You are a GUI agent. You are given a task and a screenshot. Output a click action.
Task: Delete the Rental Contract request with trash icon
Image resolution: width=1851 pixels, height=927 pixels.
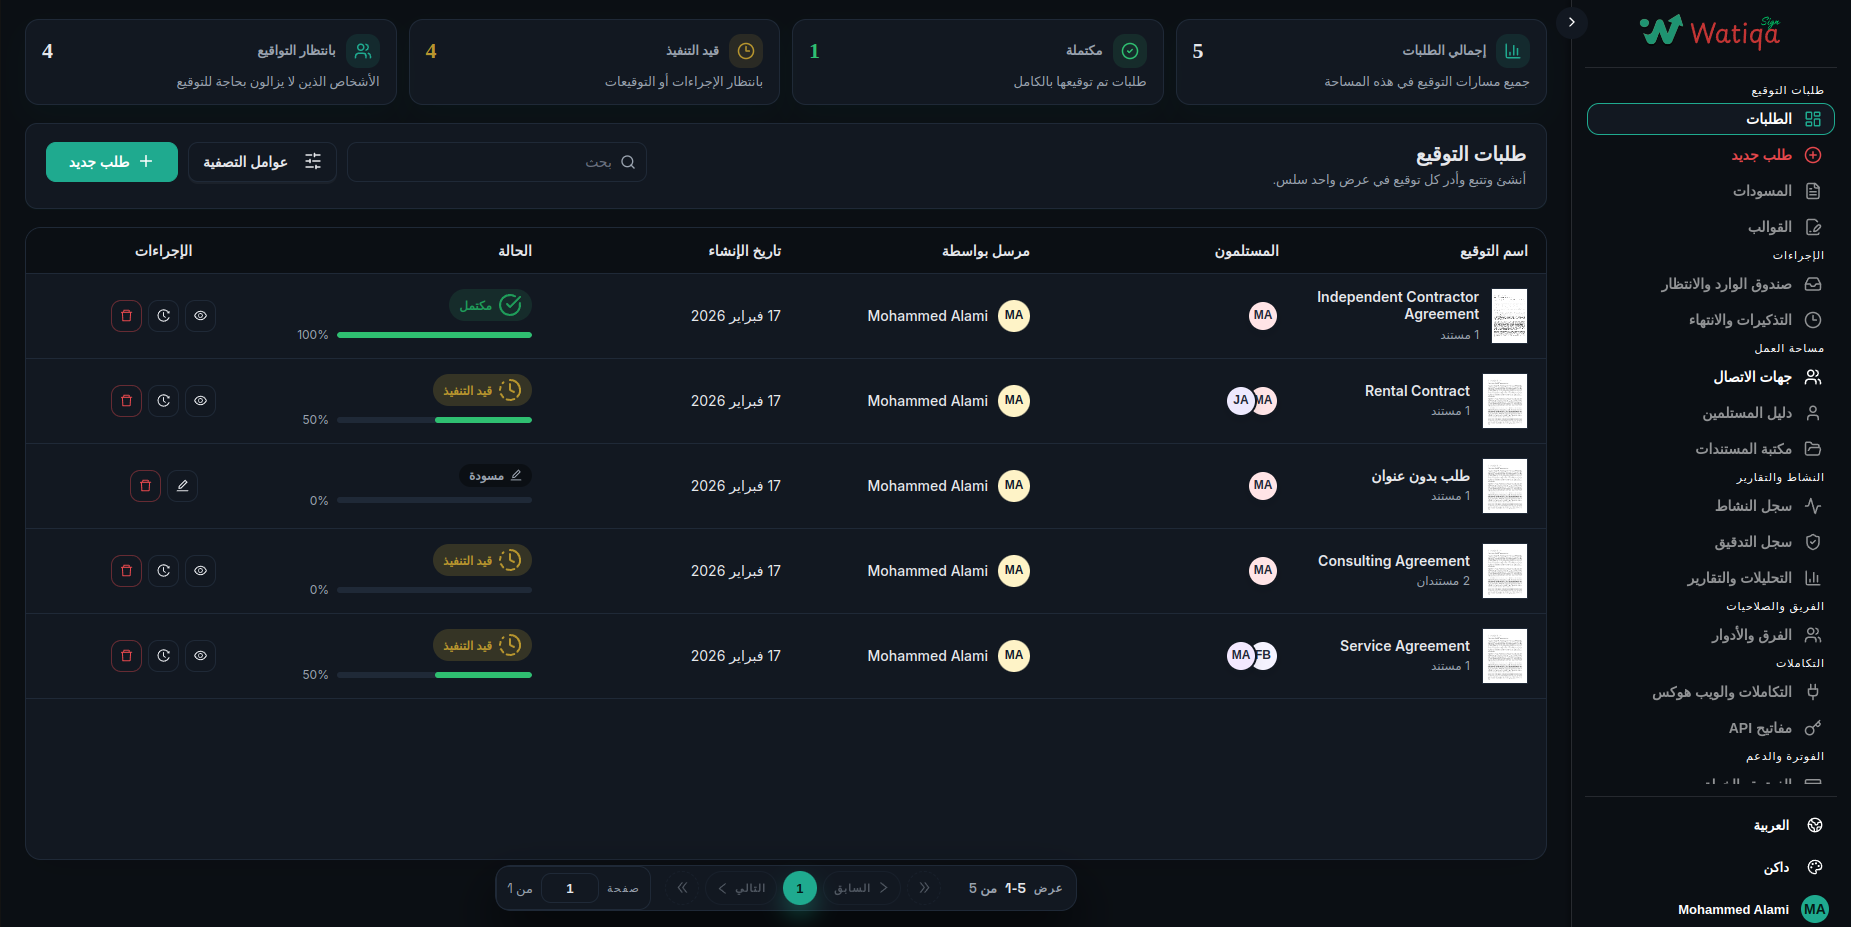click(126, 400)
